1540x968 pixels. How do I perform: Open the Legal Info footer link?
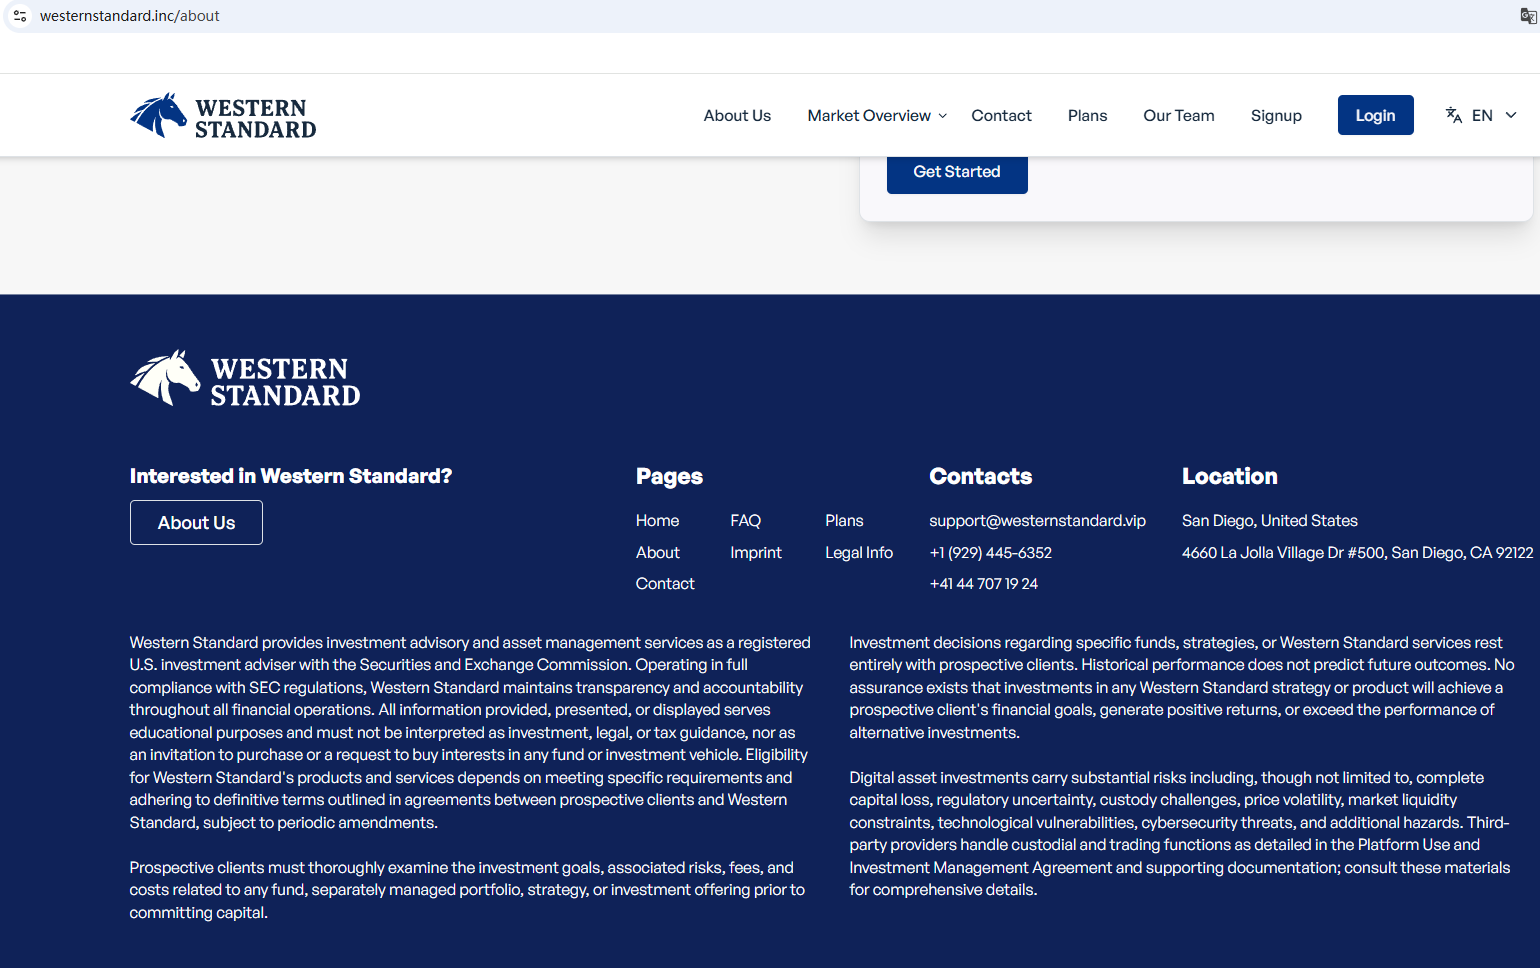coord(859,553)
